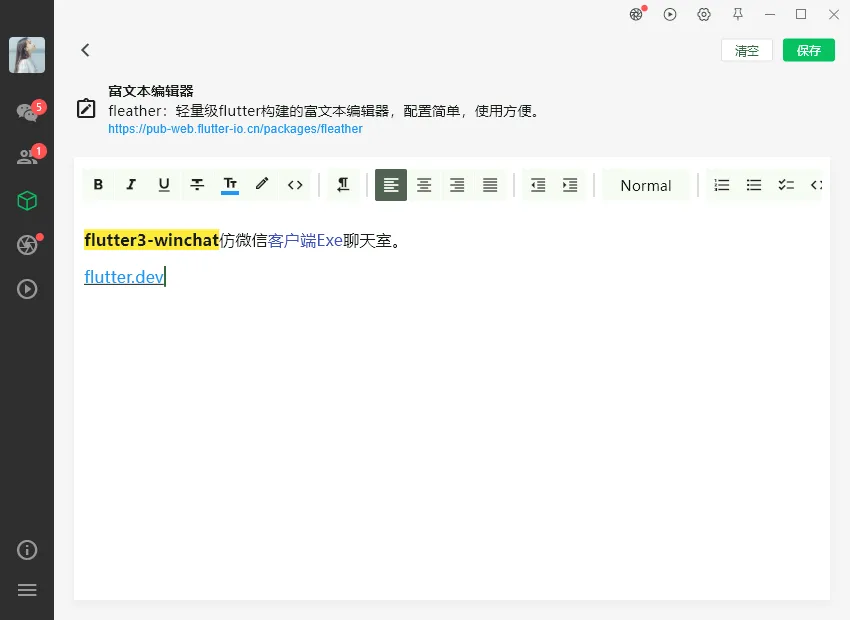Toggle inline code formatting
Screen dimensions: 850x620
point(295,185)
